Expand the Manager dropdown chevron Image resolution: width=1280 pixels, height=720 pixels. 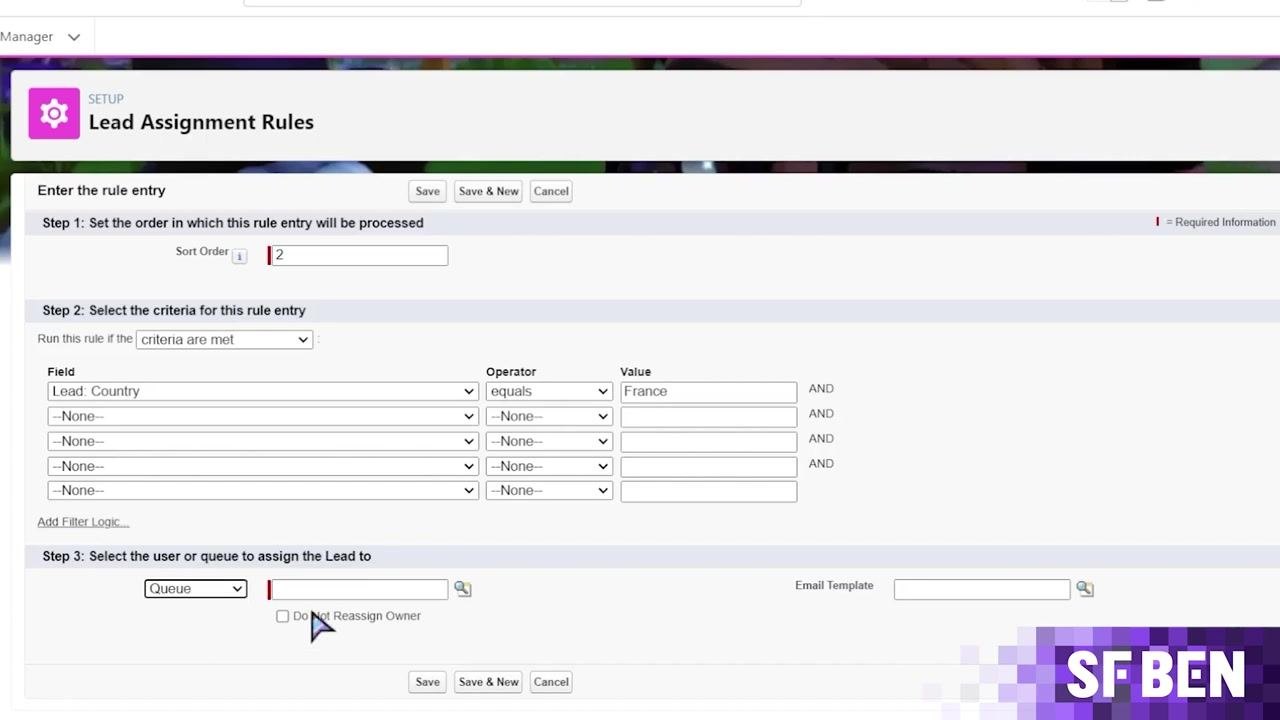[x=73, y=37]
